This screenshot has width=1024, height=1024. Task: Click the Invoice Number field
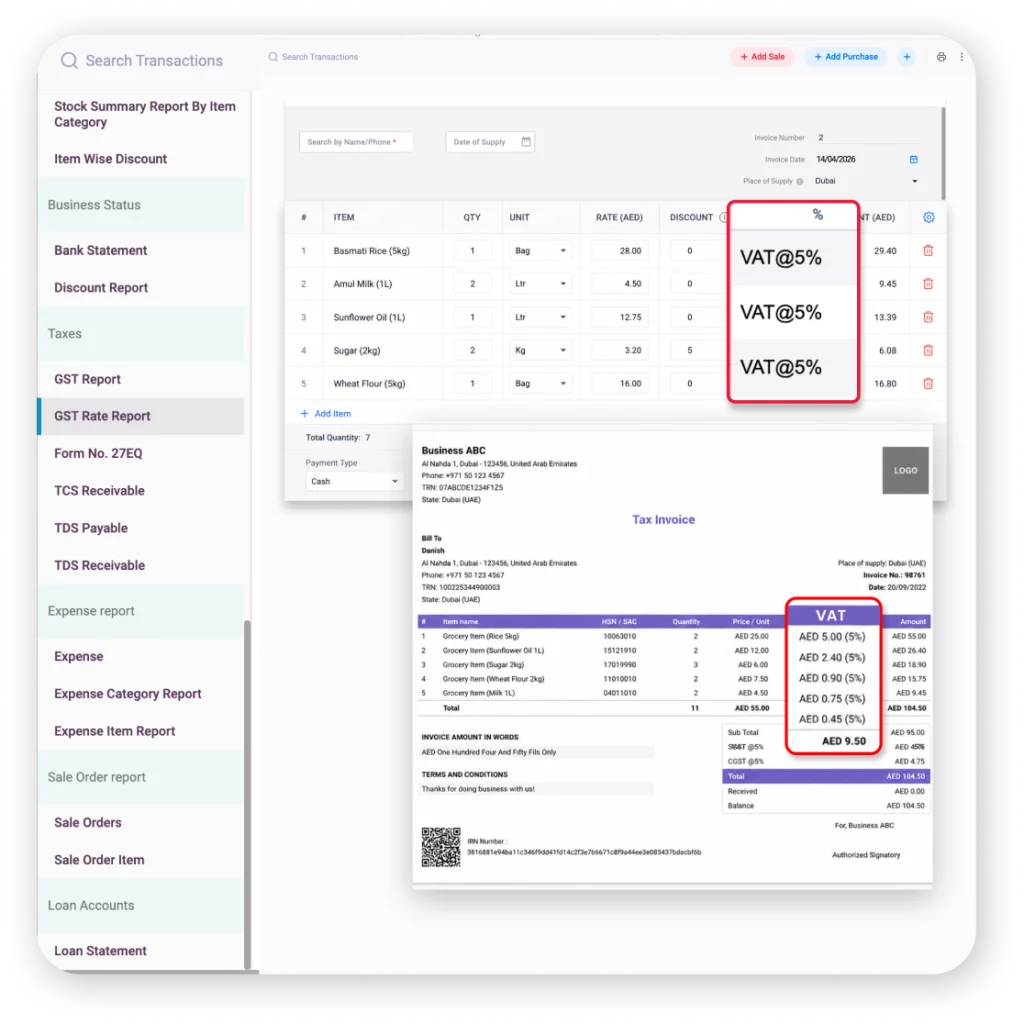[x=867, y=137]
